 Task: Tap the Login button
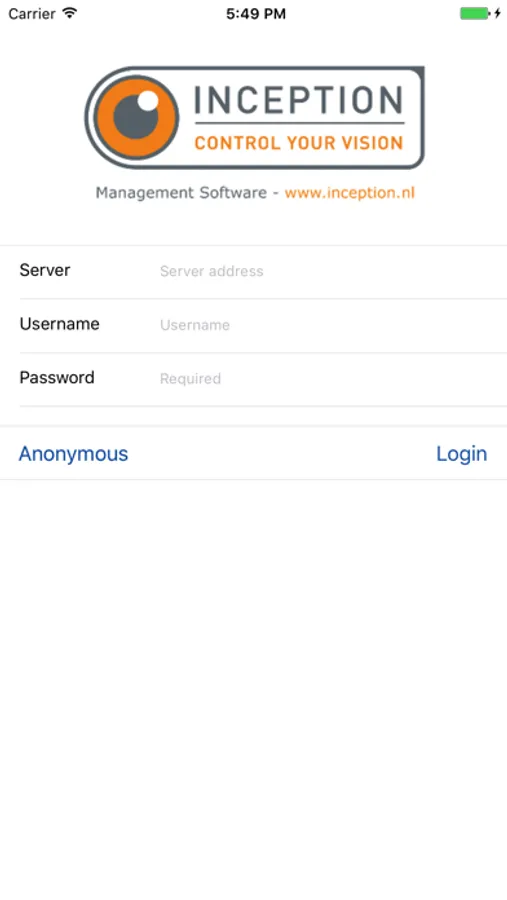point(462,454)
